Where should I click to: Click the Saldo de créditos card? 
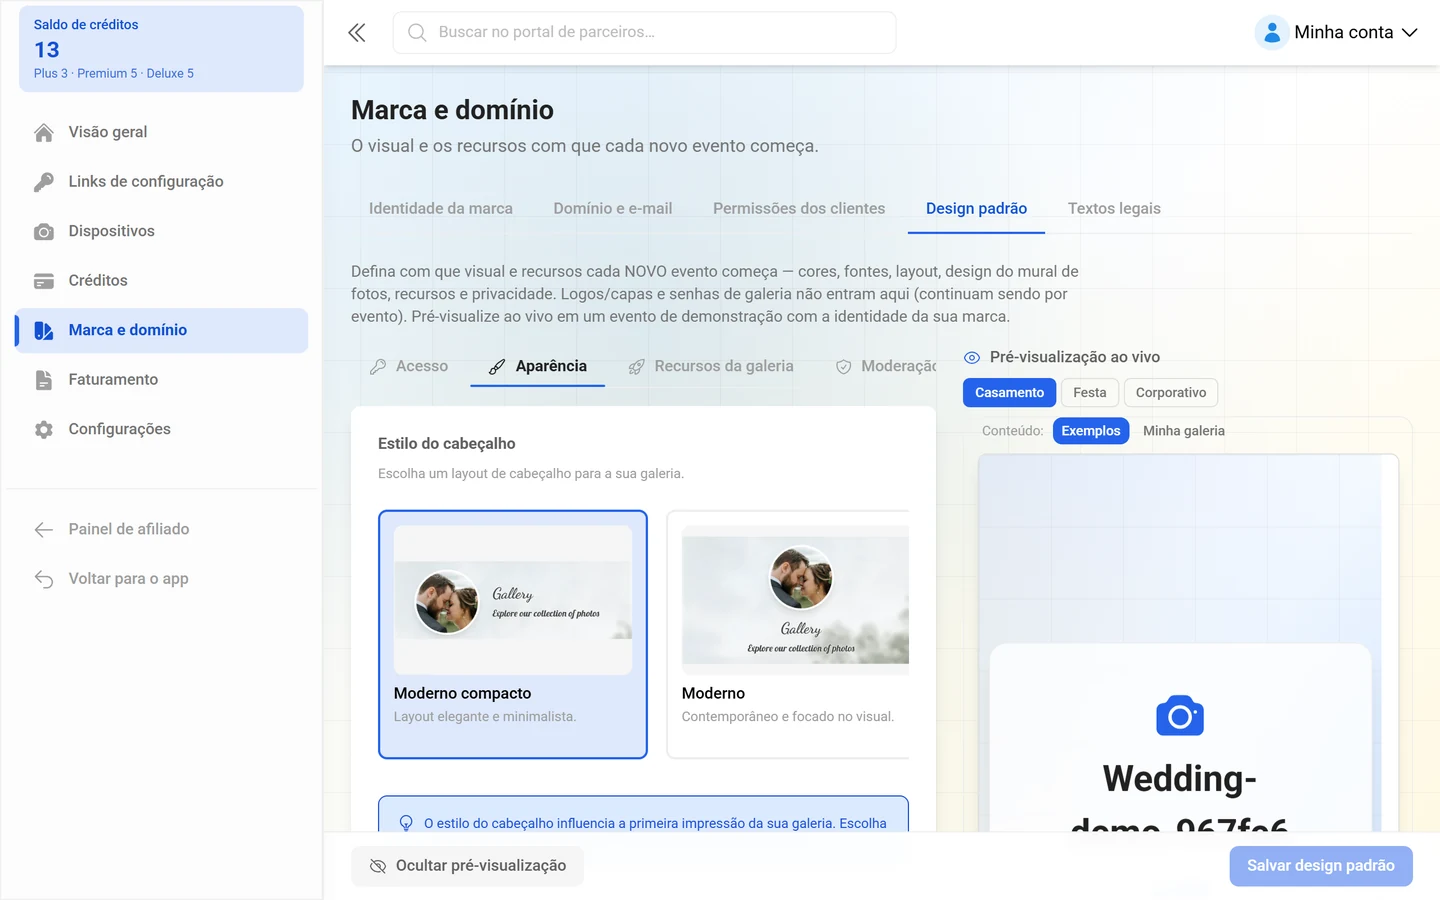(x=162, y=49)
